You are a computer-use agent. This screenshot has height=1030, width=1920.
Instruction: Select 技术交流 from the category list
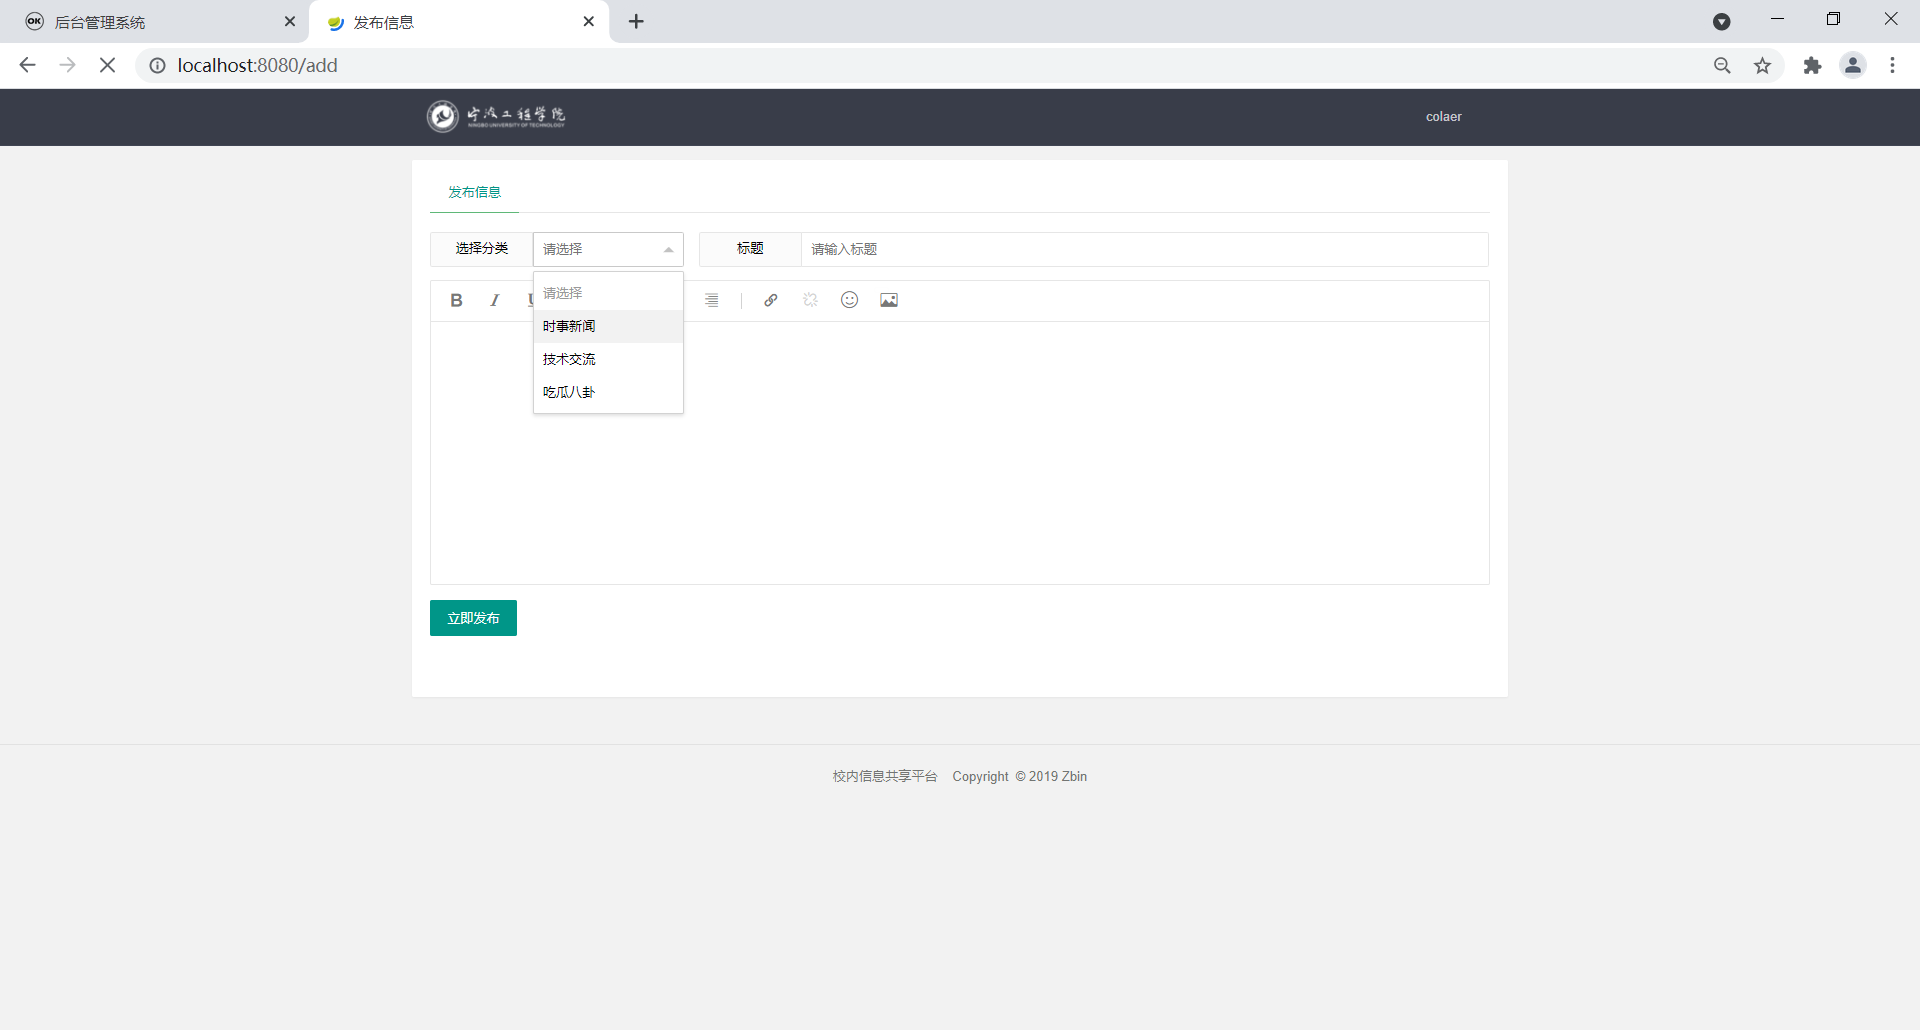(608, 359)
